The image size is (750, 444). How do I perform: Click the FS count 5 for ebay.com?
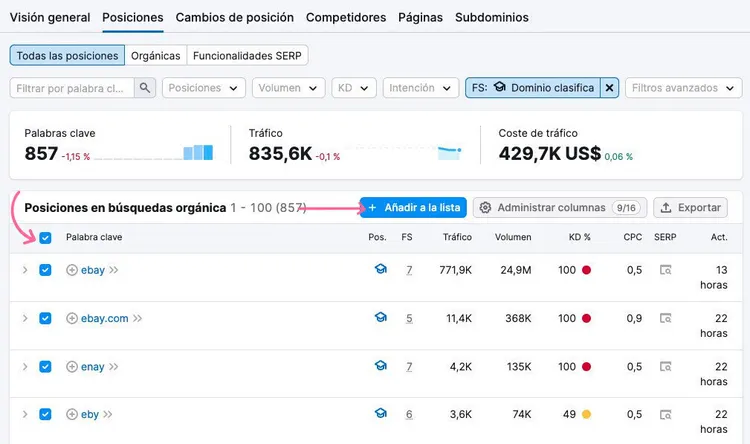click(x=409, y=318)
